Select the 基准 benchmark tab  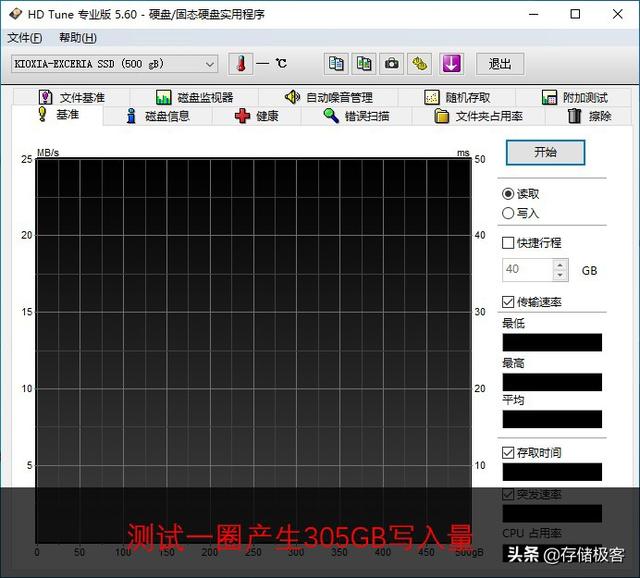58,115
